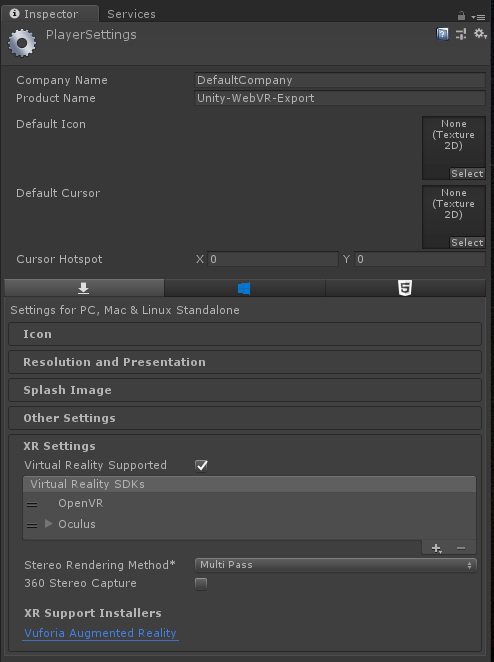Select the Standalone download arrow platform tab
The image size is (494, 662).
pos(84,288)
